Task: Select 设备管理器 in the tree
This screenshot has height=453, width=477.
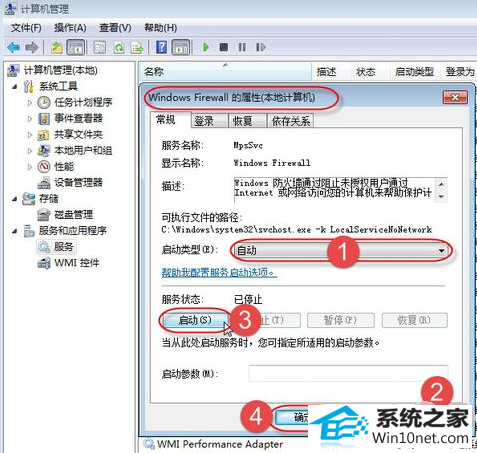Action: point(78,183)
